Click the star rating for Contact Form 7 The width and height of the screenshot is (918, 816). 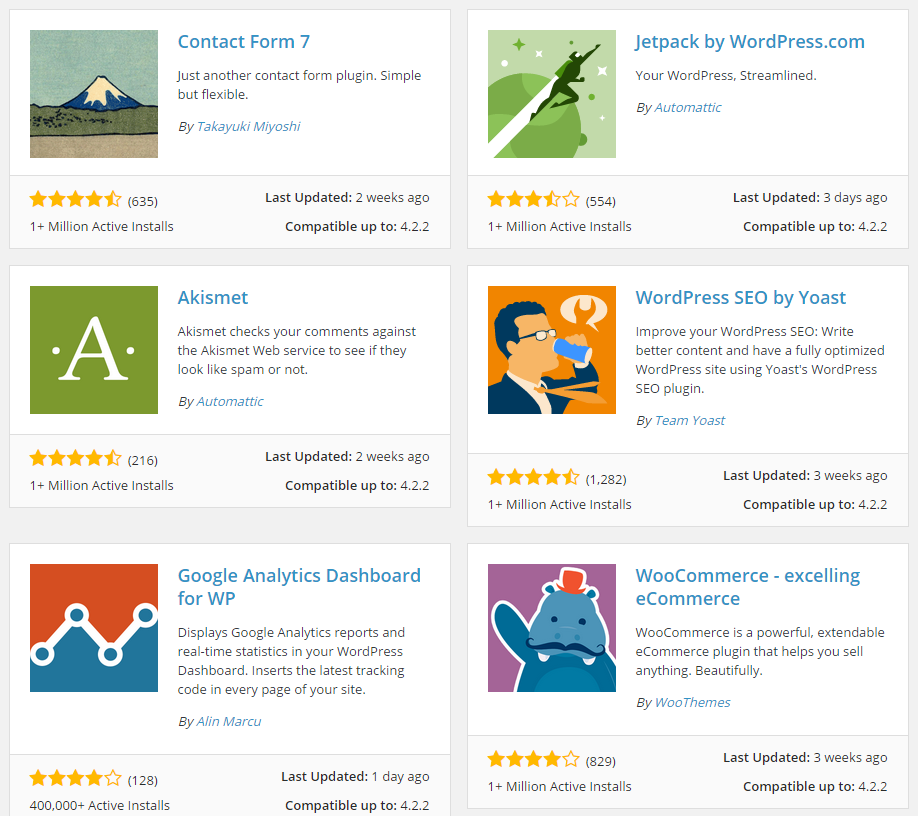76,200
